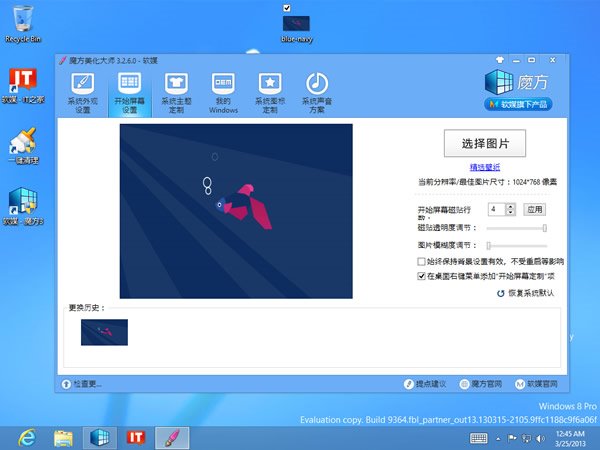Open the 精选壁纸 link
This screenshot has height=450, width=600.
pyautogui.click(x=485, y=167)
